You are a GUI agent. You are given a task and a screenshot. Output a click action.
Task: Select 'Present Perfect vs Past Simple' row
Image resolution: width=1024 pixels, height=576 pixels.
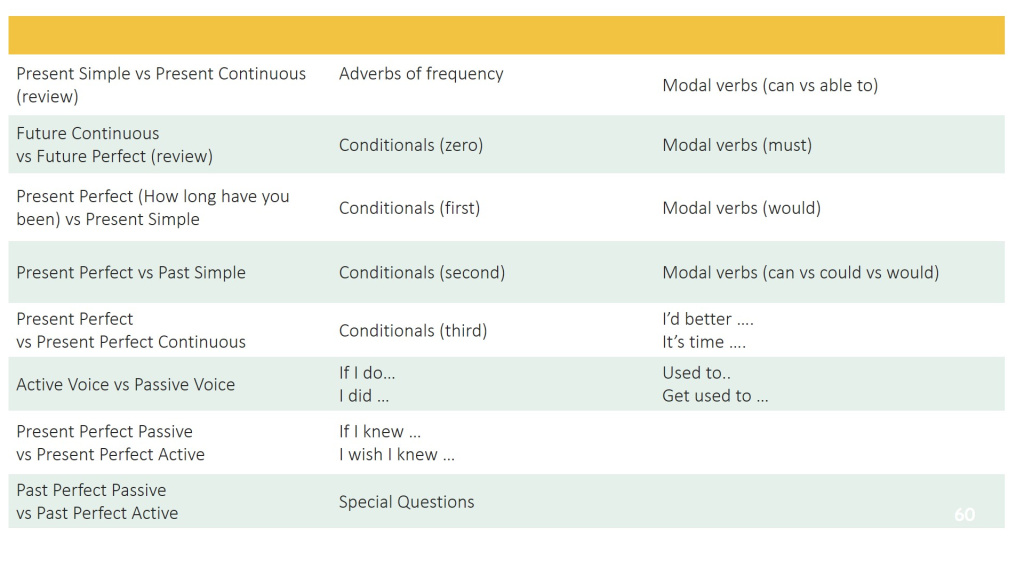pos(506,272)
